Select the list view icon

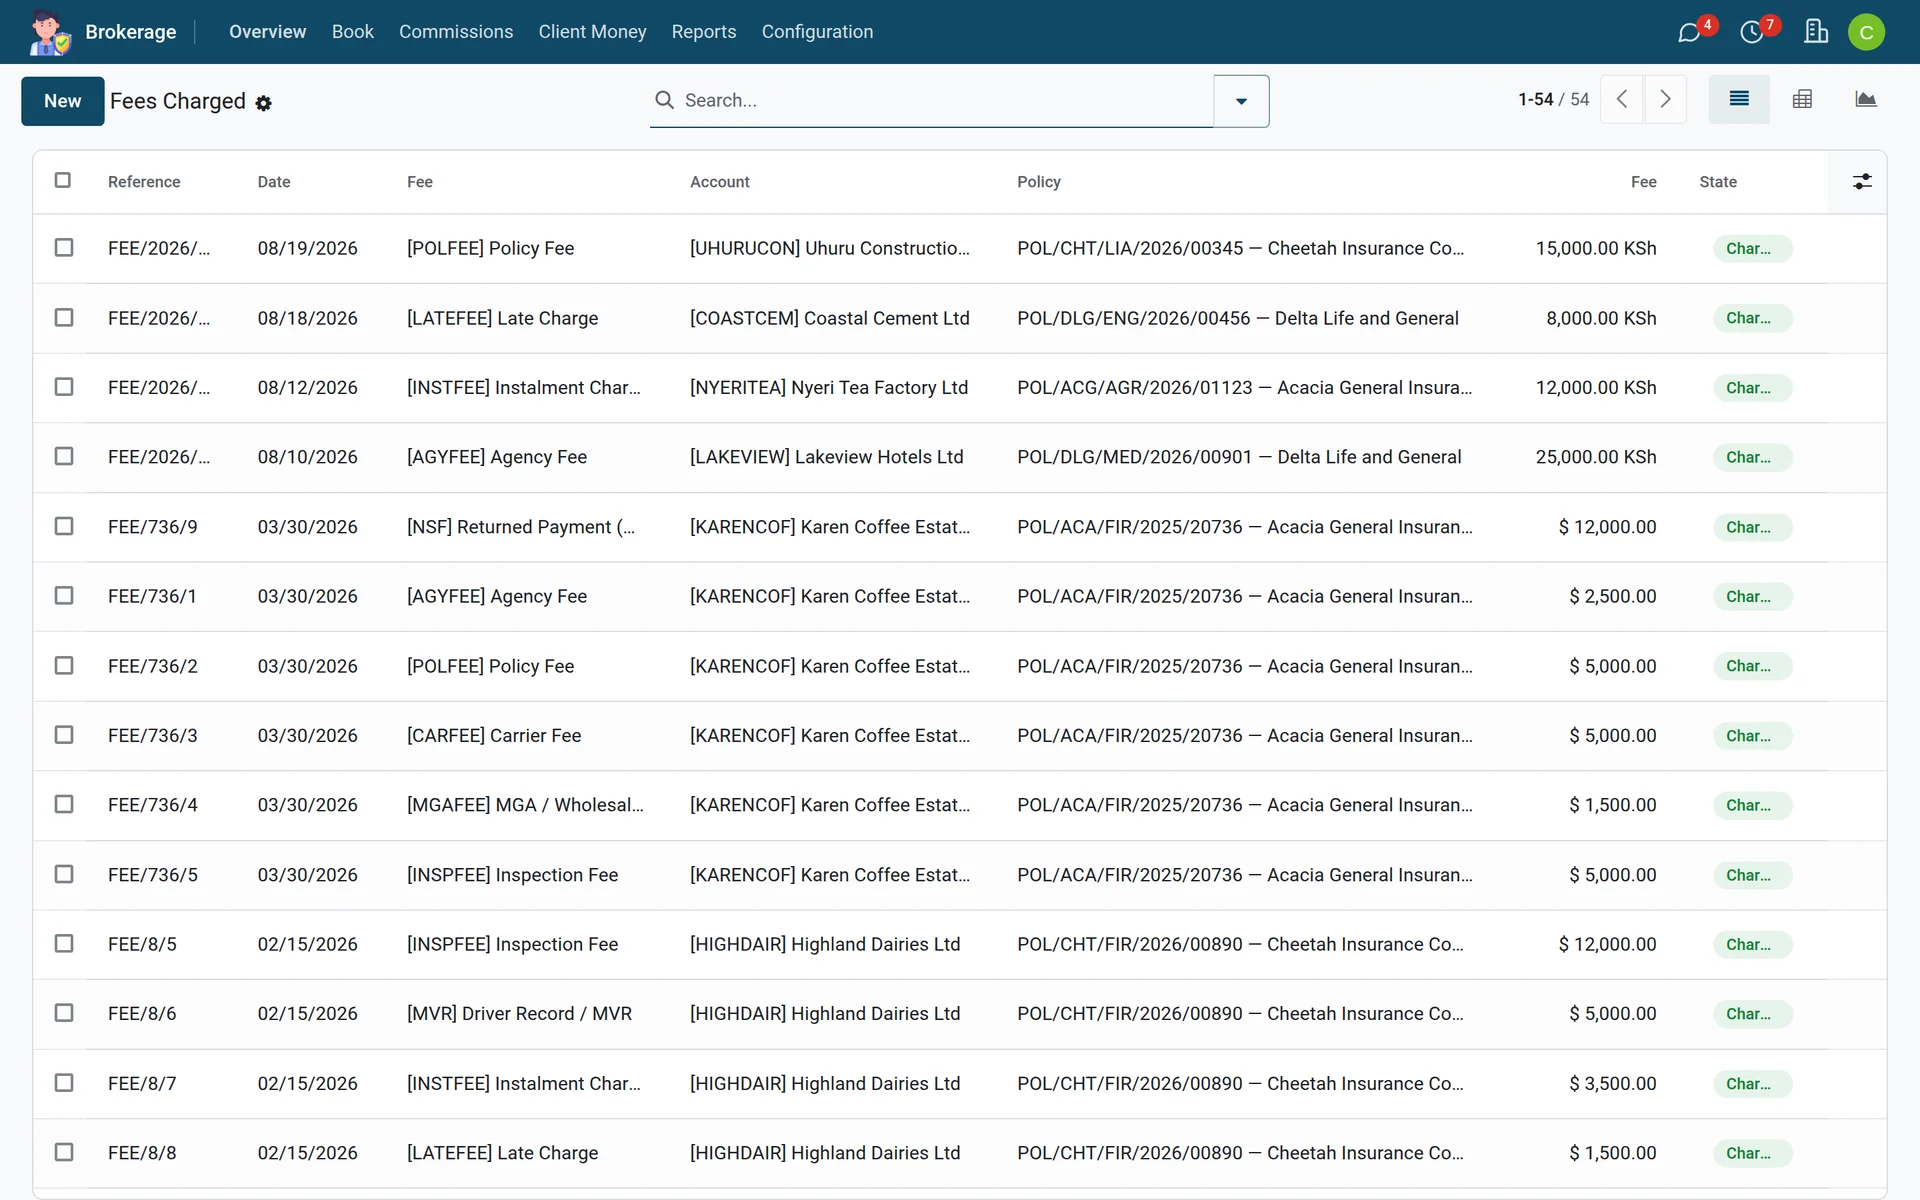point(1739,99)
